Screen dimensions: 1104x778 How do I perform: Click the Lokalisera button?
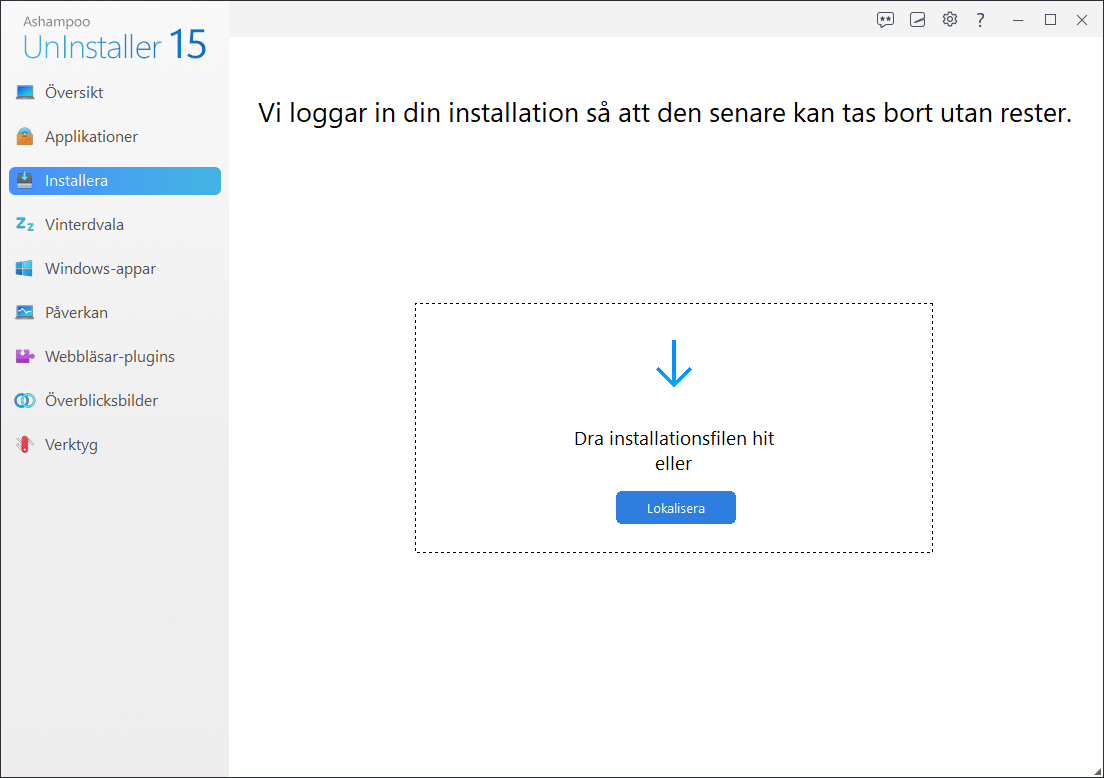676,508
